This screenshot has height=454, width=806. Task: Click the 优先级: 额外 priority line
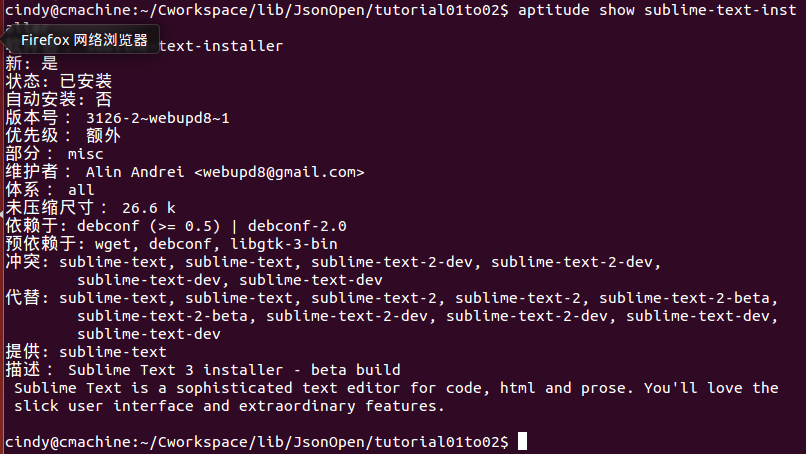click(x=63, y=136)
